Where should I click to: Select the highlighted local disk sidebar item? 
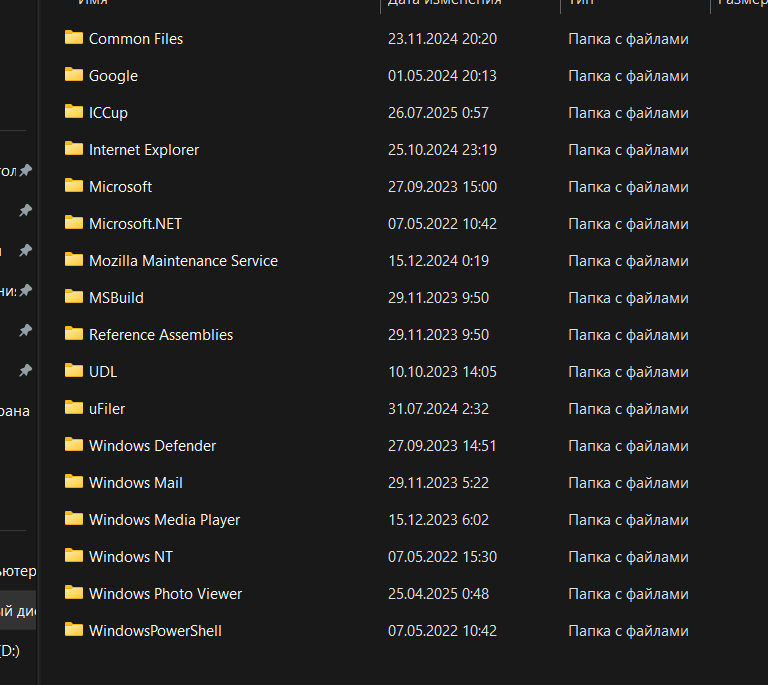18,611
